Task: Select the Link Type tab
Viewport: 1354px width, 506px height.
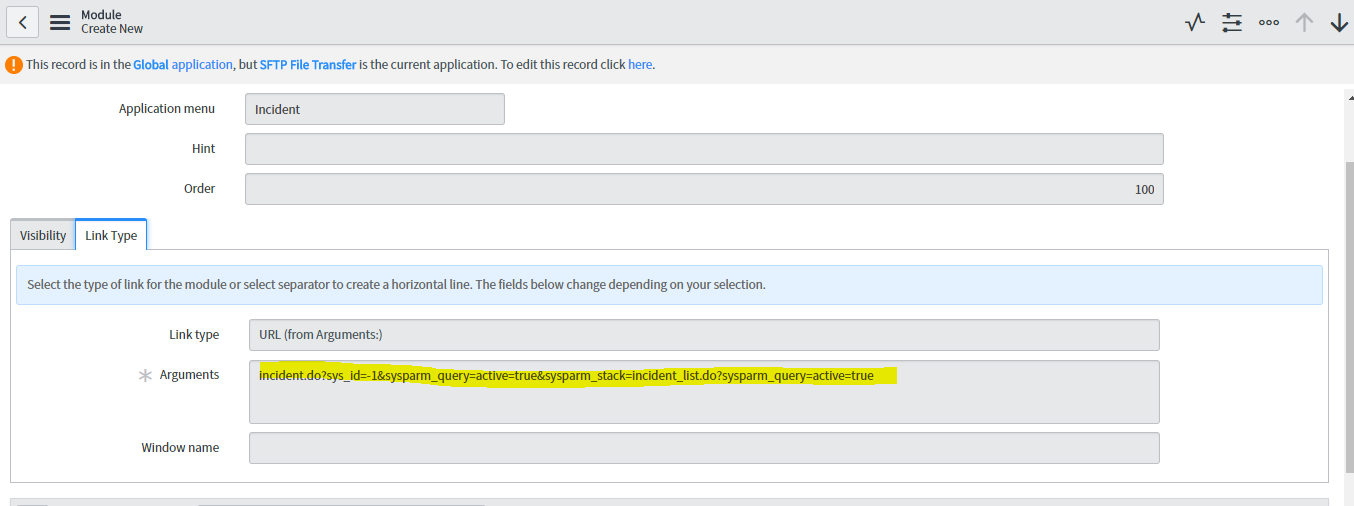Action: (111, 235)
